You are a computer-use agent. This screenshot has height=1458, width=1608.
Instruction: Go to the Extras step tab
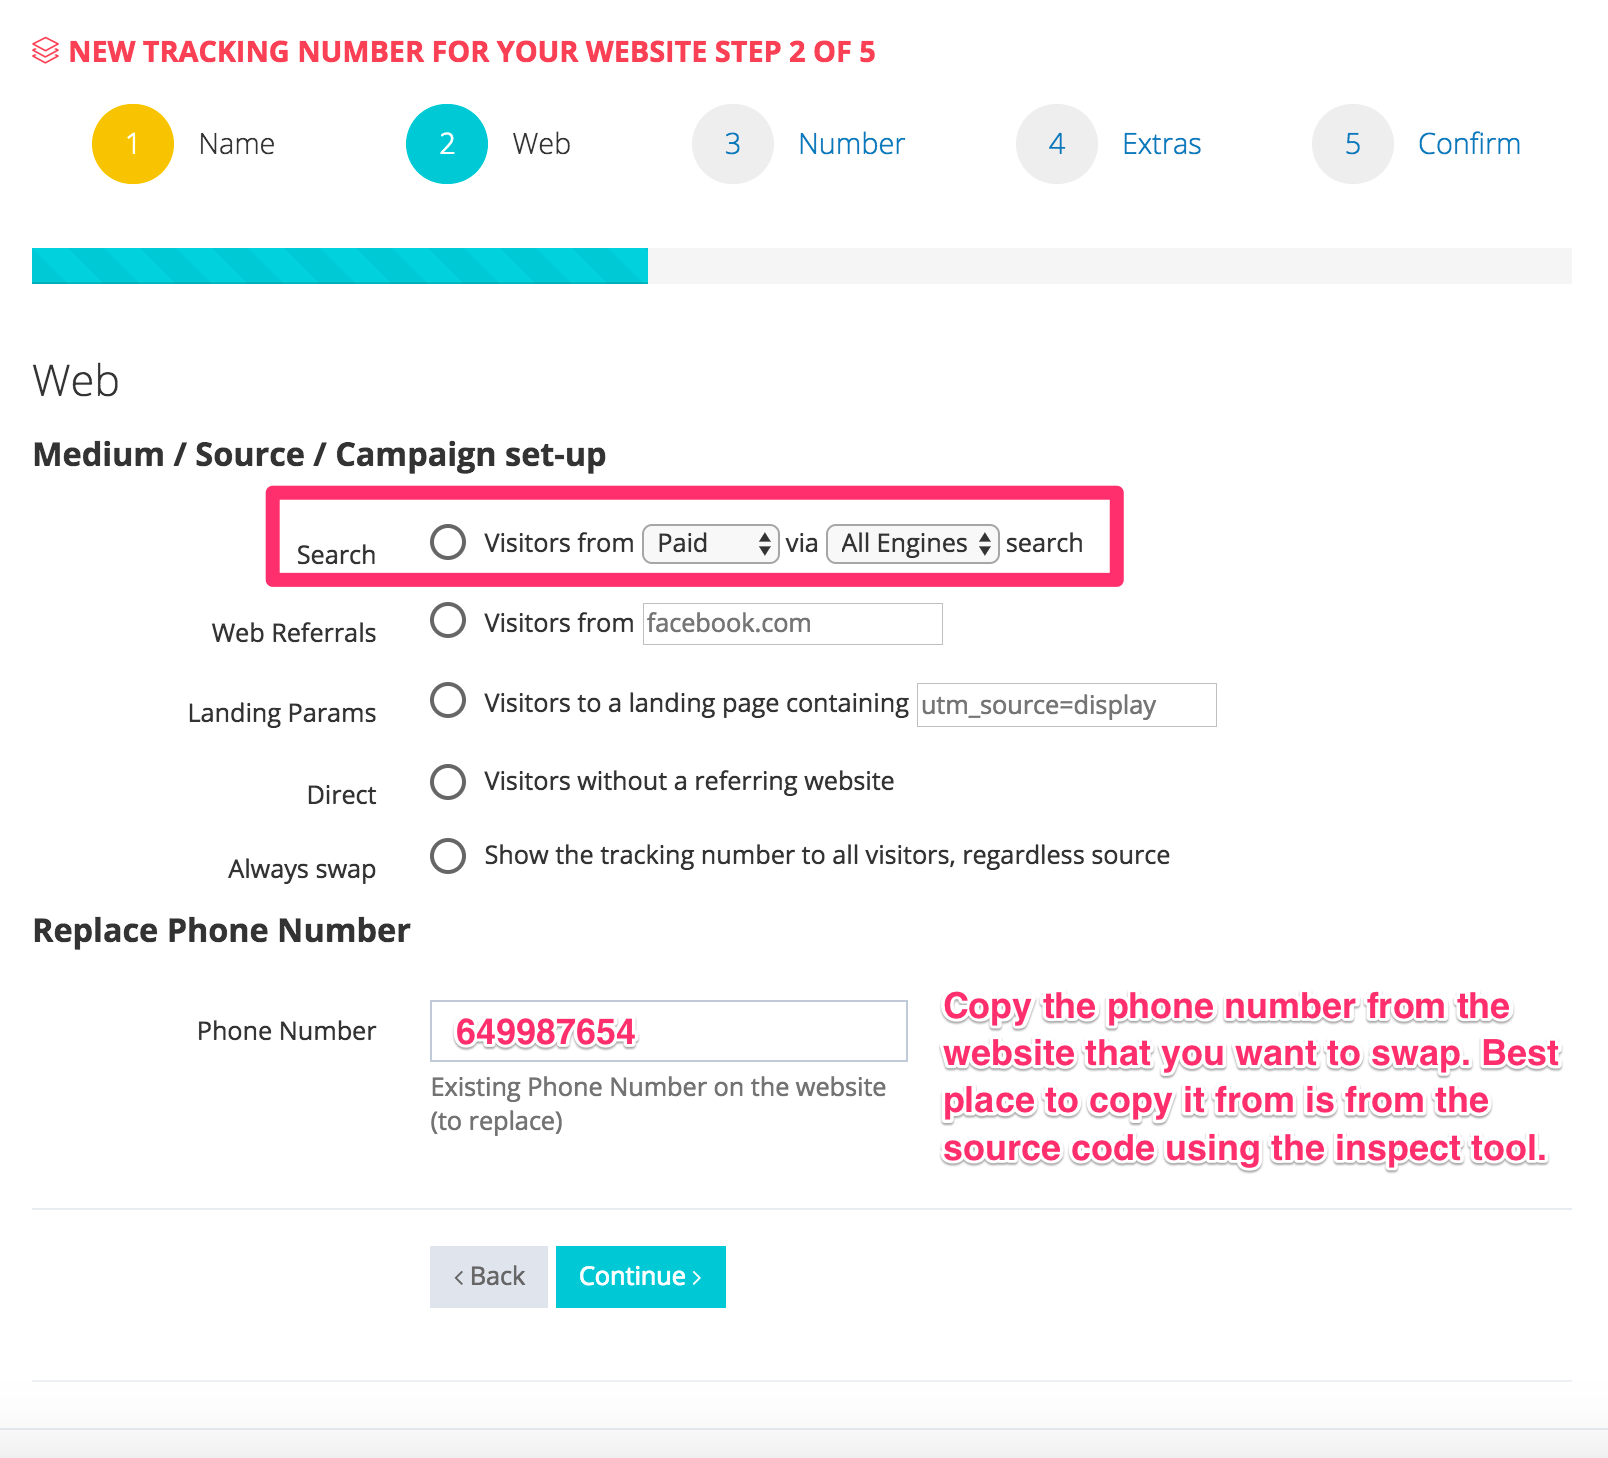click(1161, 144)
